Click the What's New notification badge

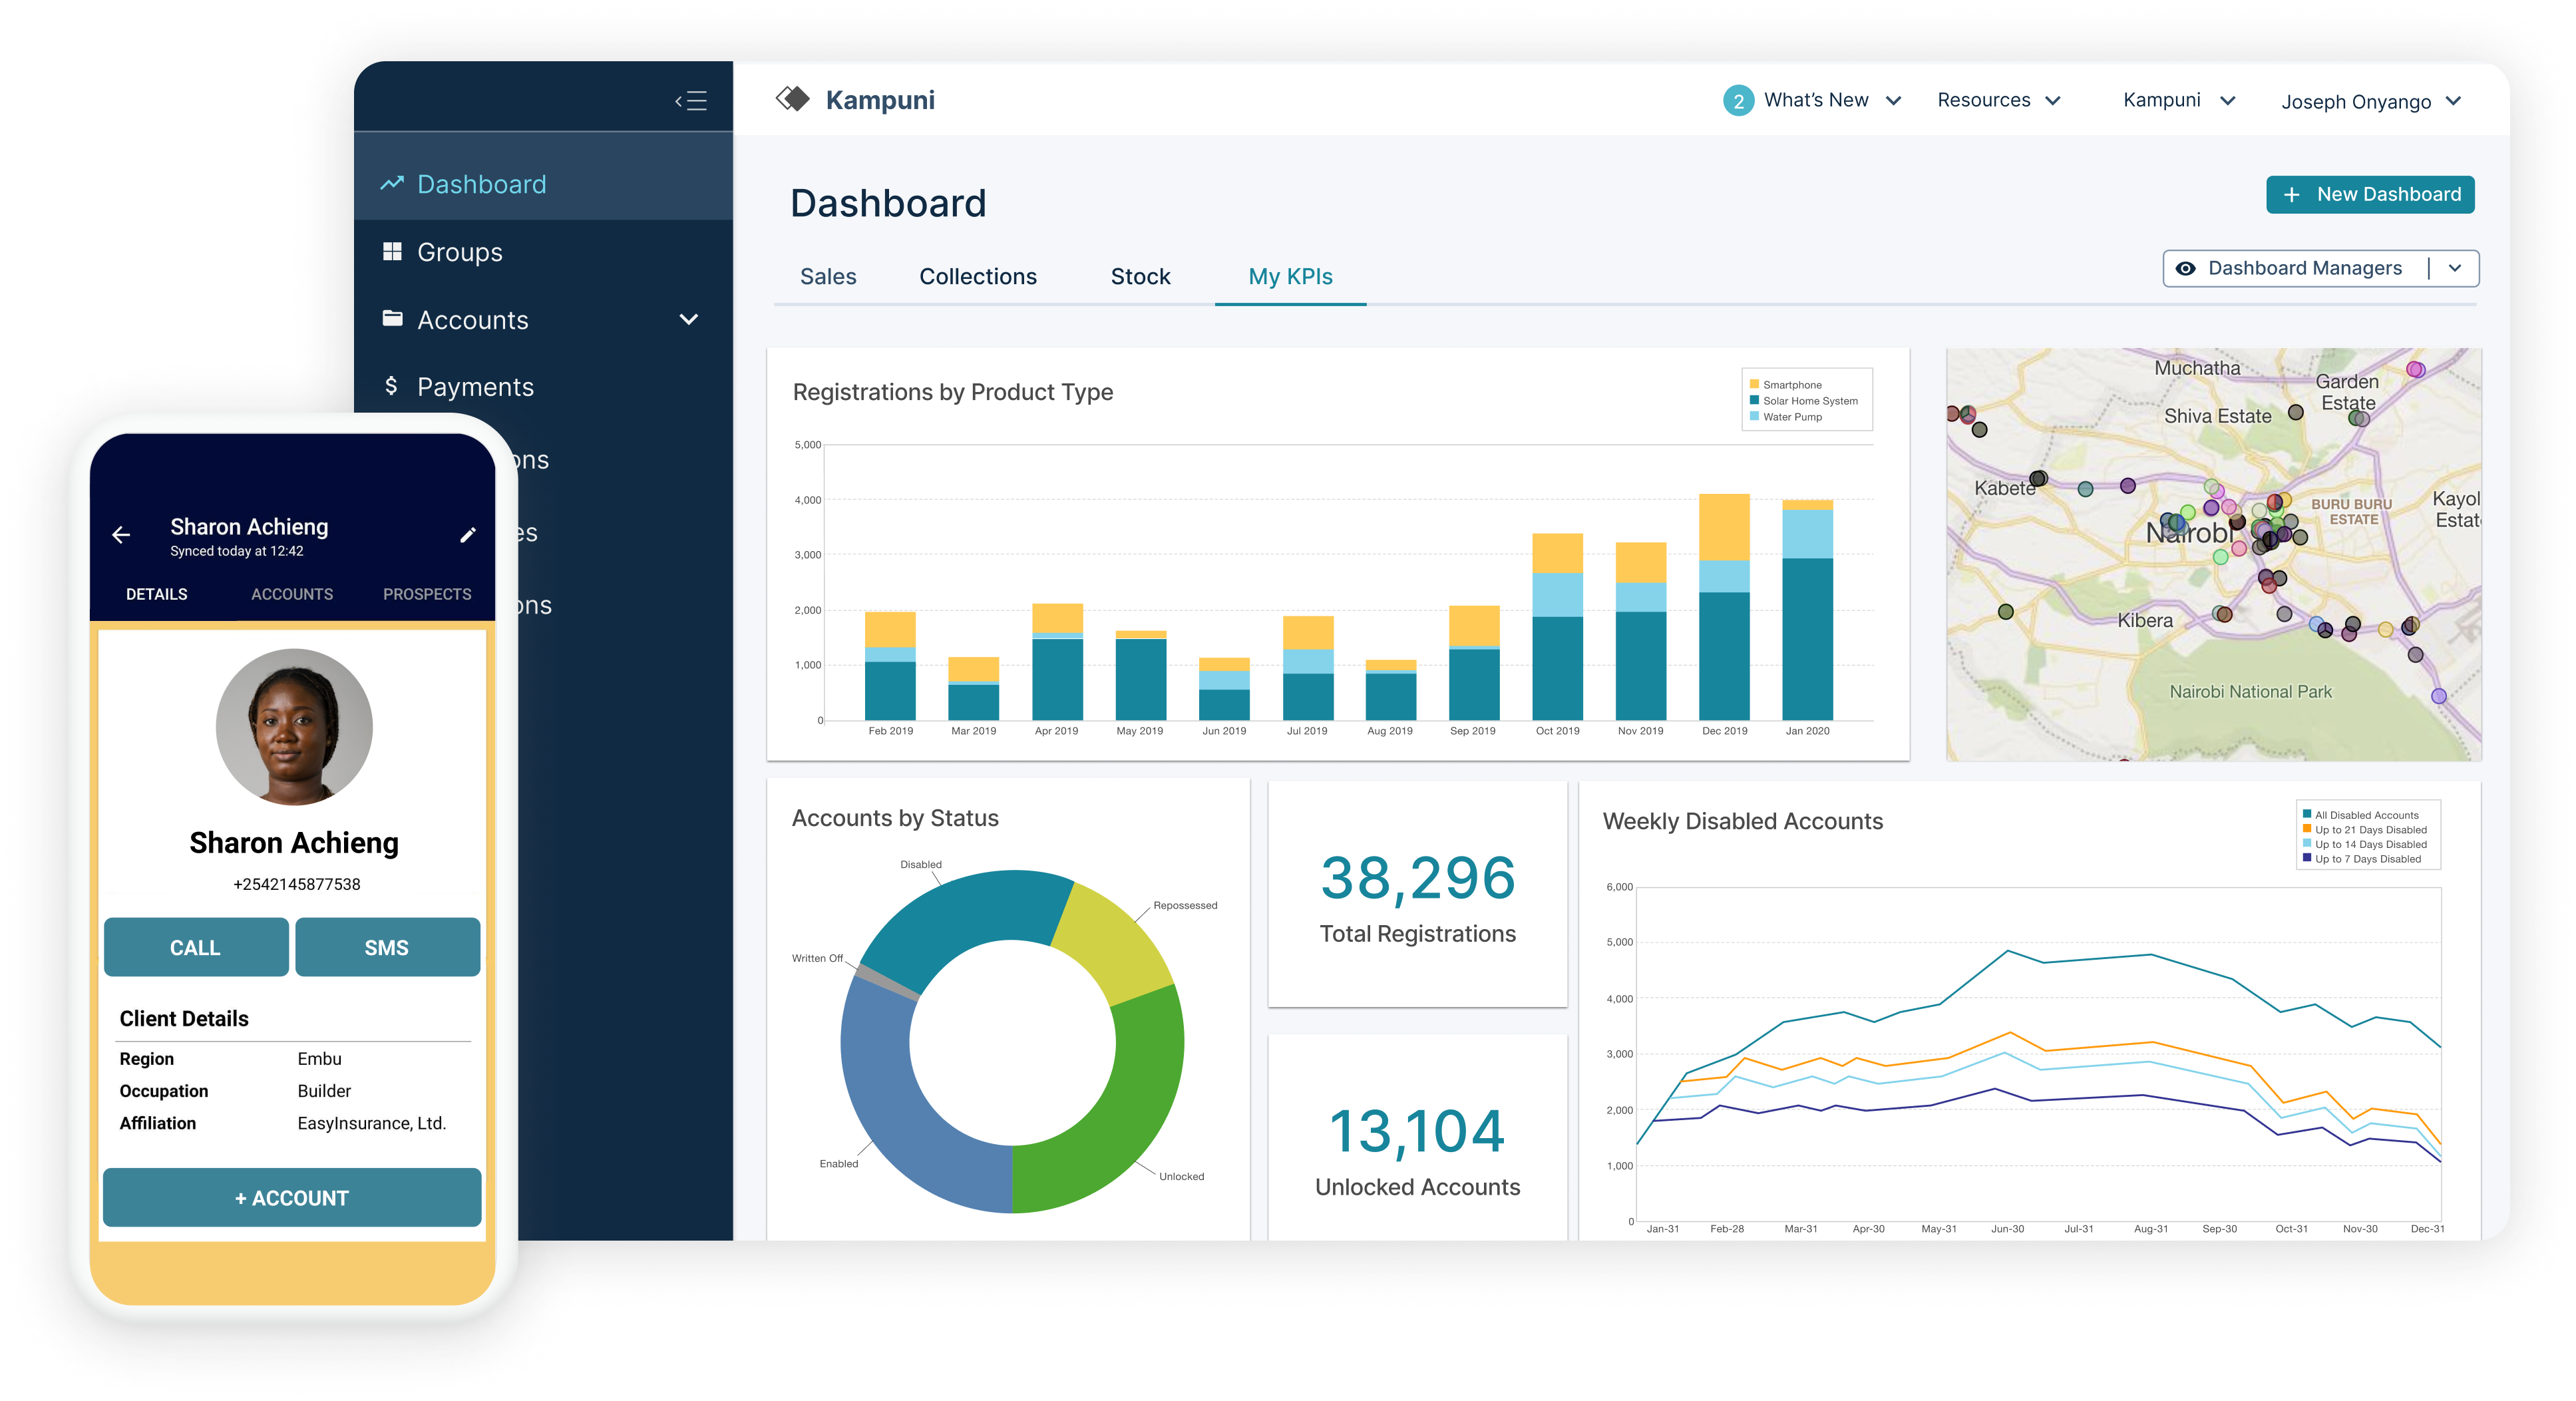[x=1738, y=101]
